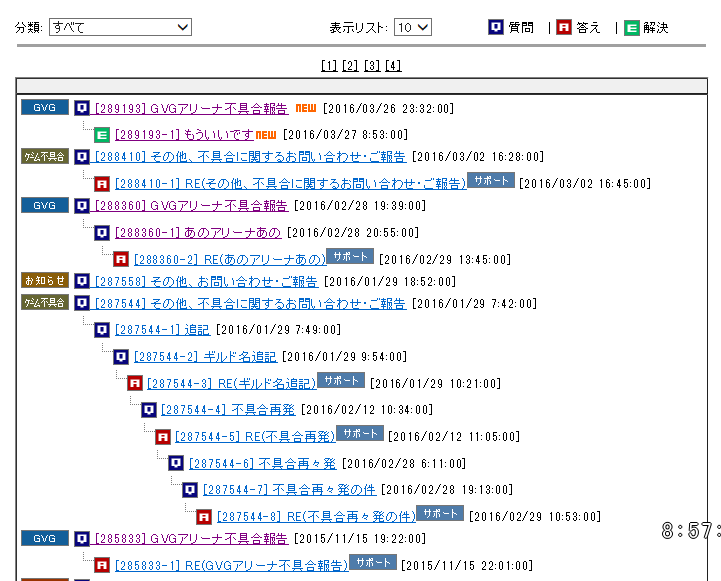This screenshot has height=581, width=721.
Task: Click the Q icon of thread 289193
Action: [x=82, y=108]
